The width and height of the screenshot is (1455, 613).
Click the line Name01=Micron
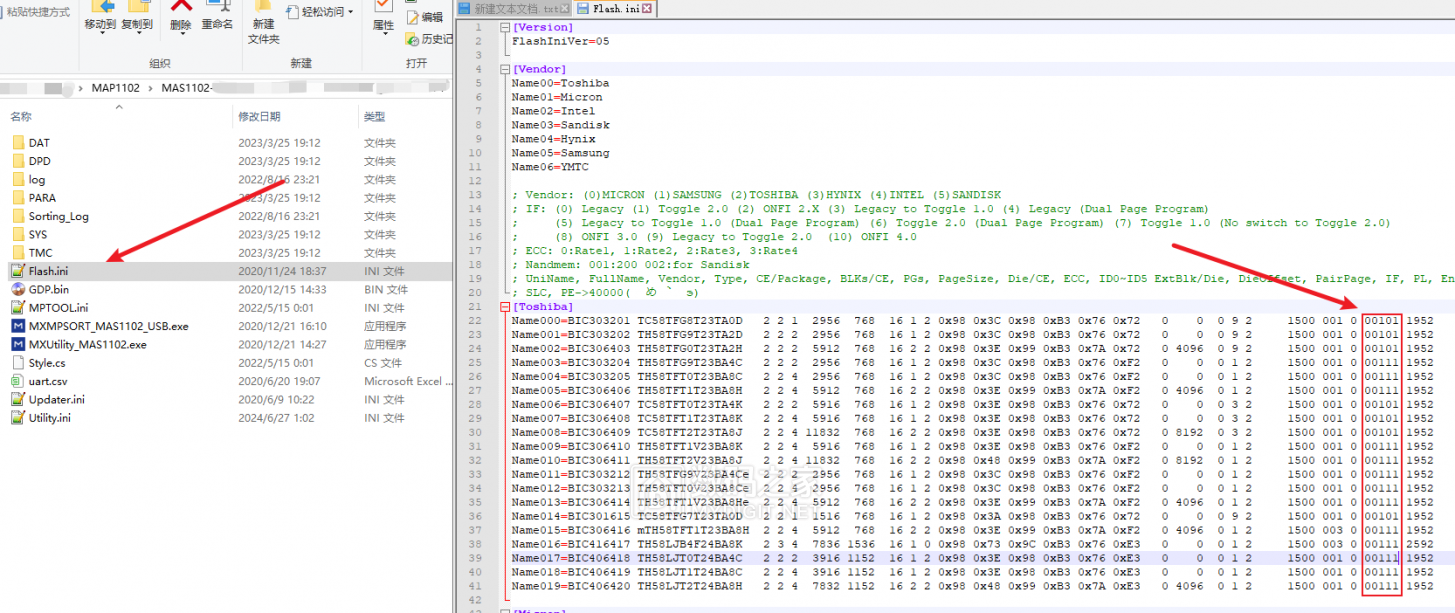pos(557,97)
